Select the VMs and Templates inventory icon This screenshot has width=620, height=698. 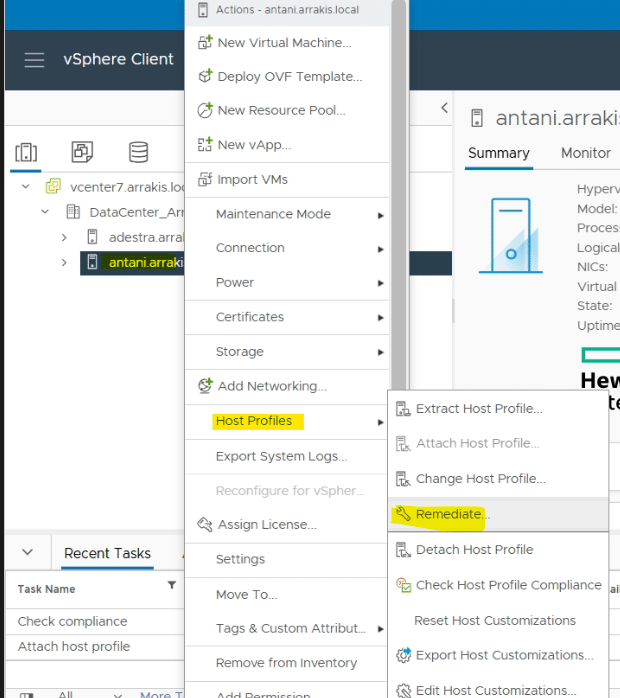pos(82,152)
